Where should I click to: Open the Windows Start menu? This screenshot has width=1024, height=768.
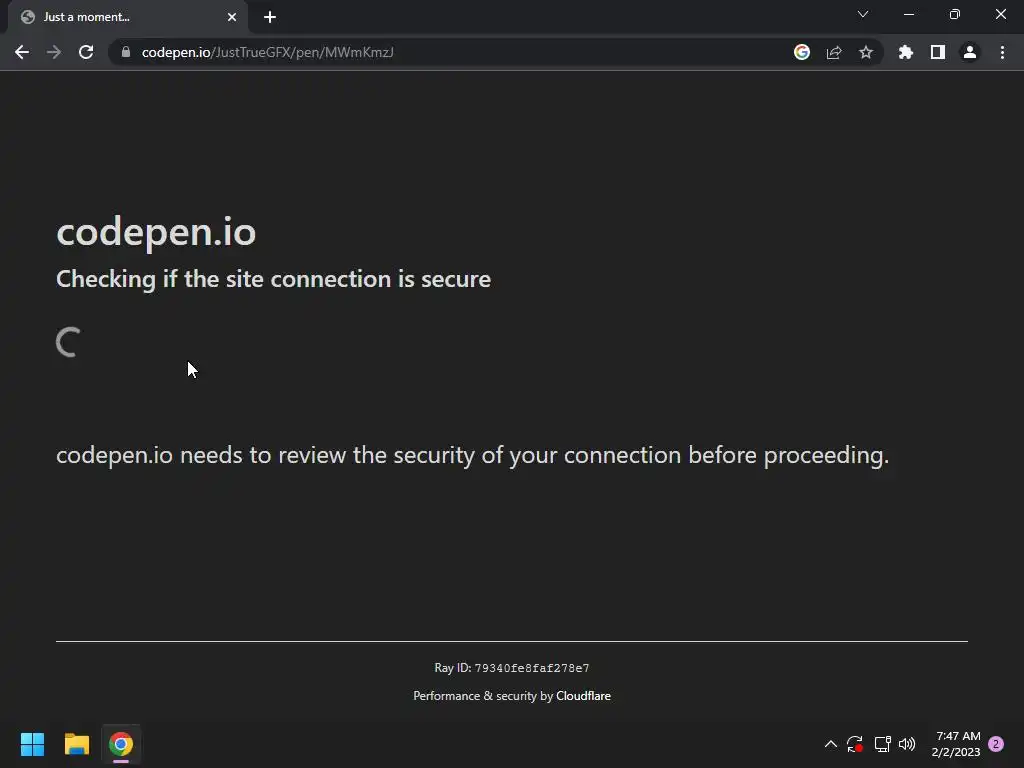pos(32,744)
